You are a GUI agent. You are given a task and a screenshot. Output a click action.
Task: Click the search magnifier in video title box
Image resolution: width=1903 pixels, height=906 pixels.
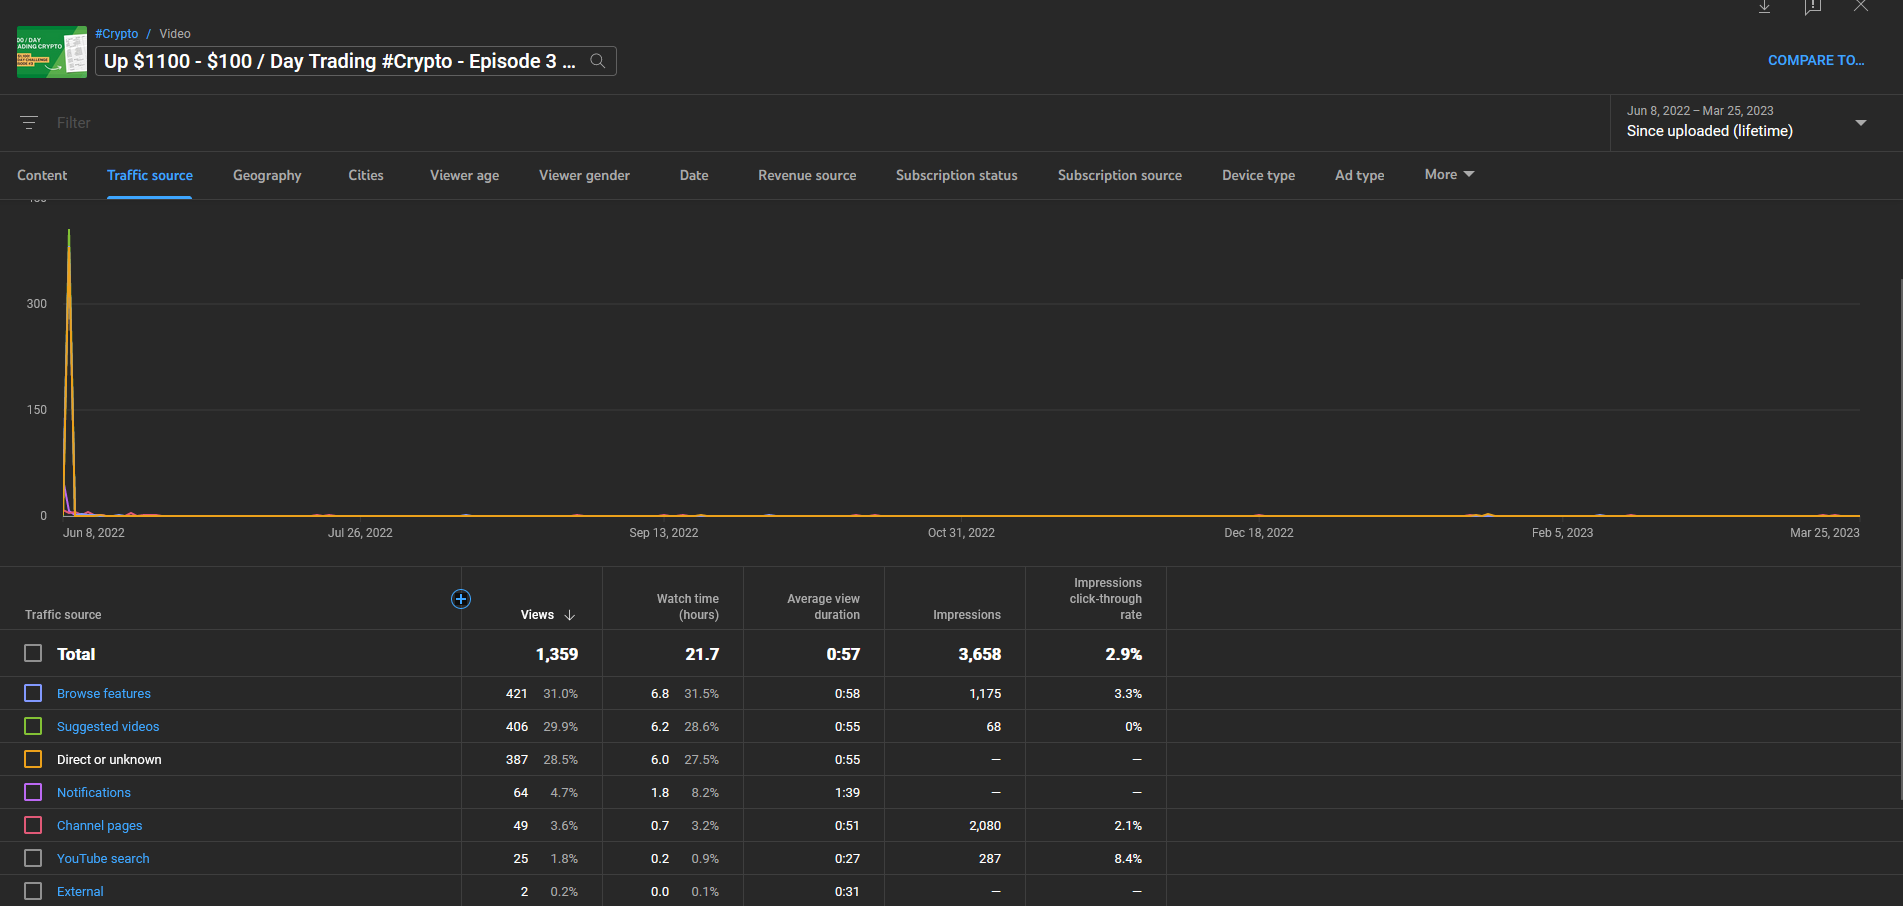point(597,61)
